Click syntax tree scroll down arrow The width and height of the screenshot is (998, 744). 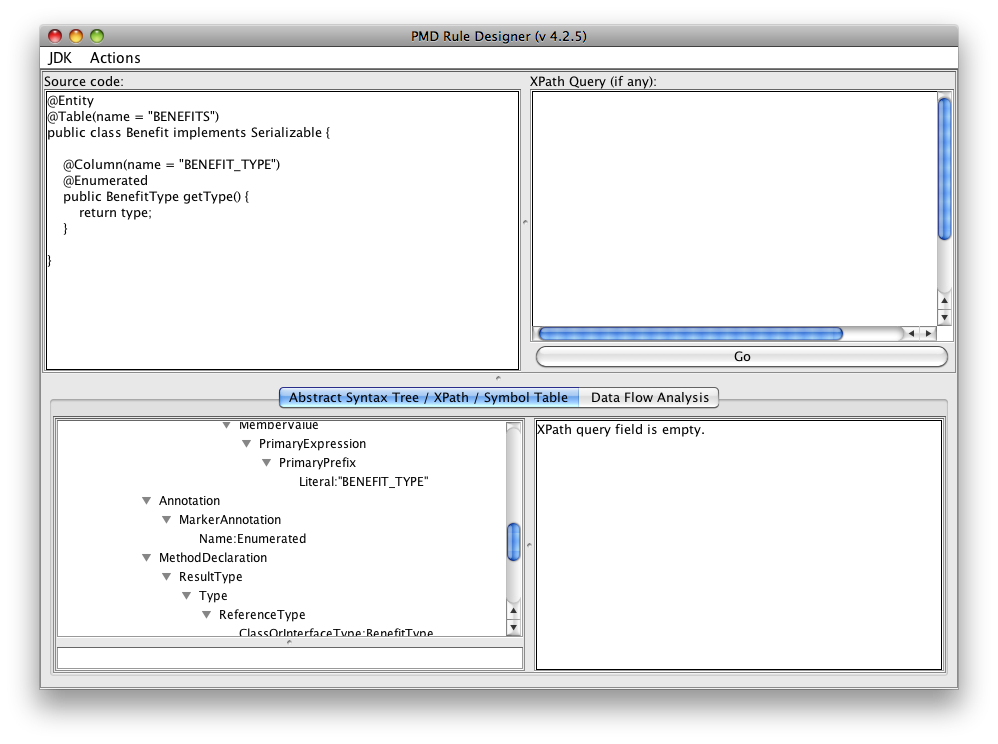[514, 628]
